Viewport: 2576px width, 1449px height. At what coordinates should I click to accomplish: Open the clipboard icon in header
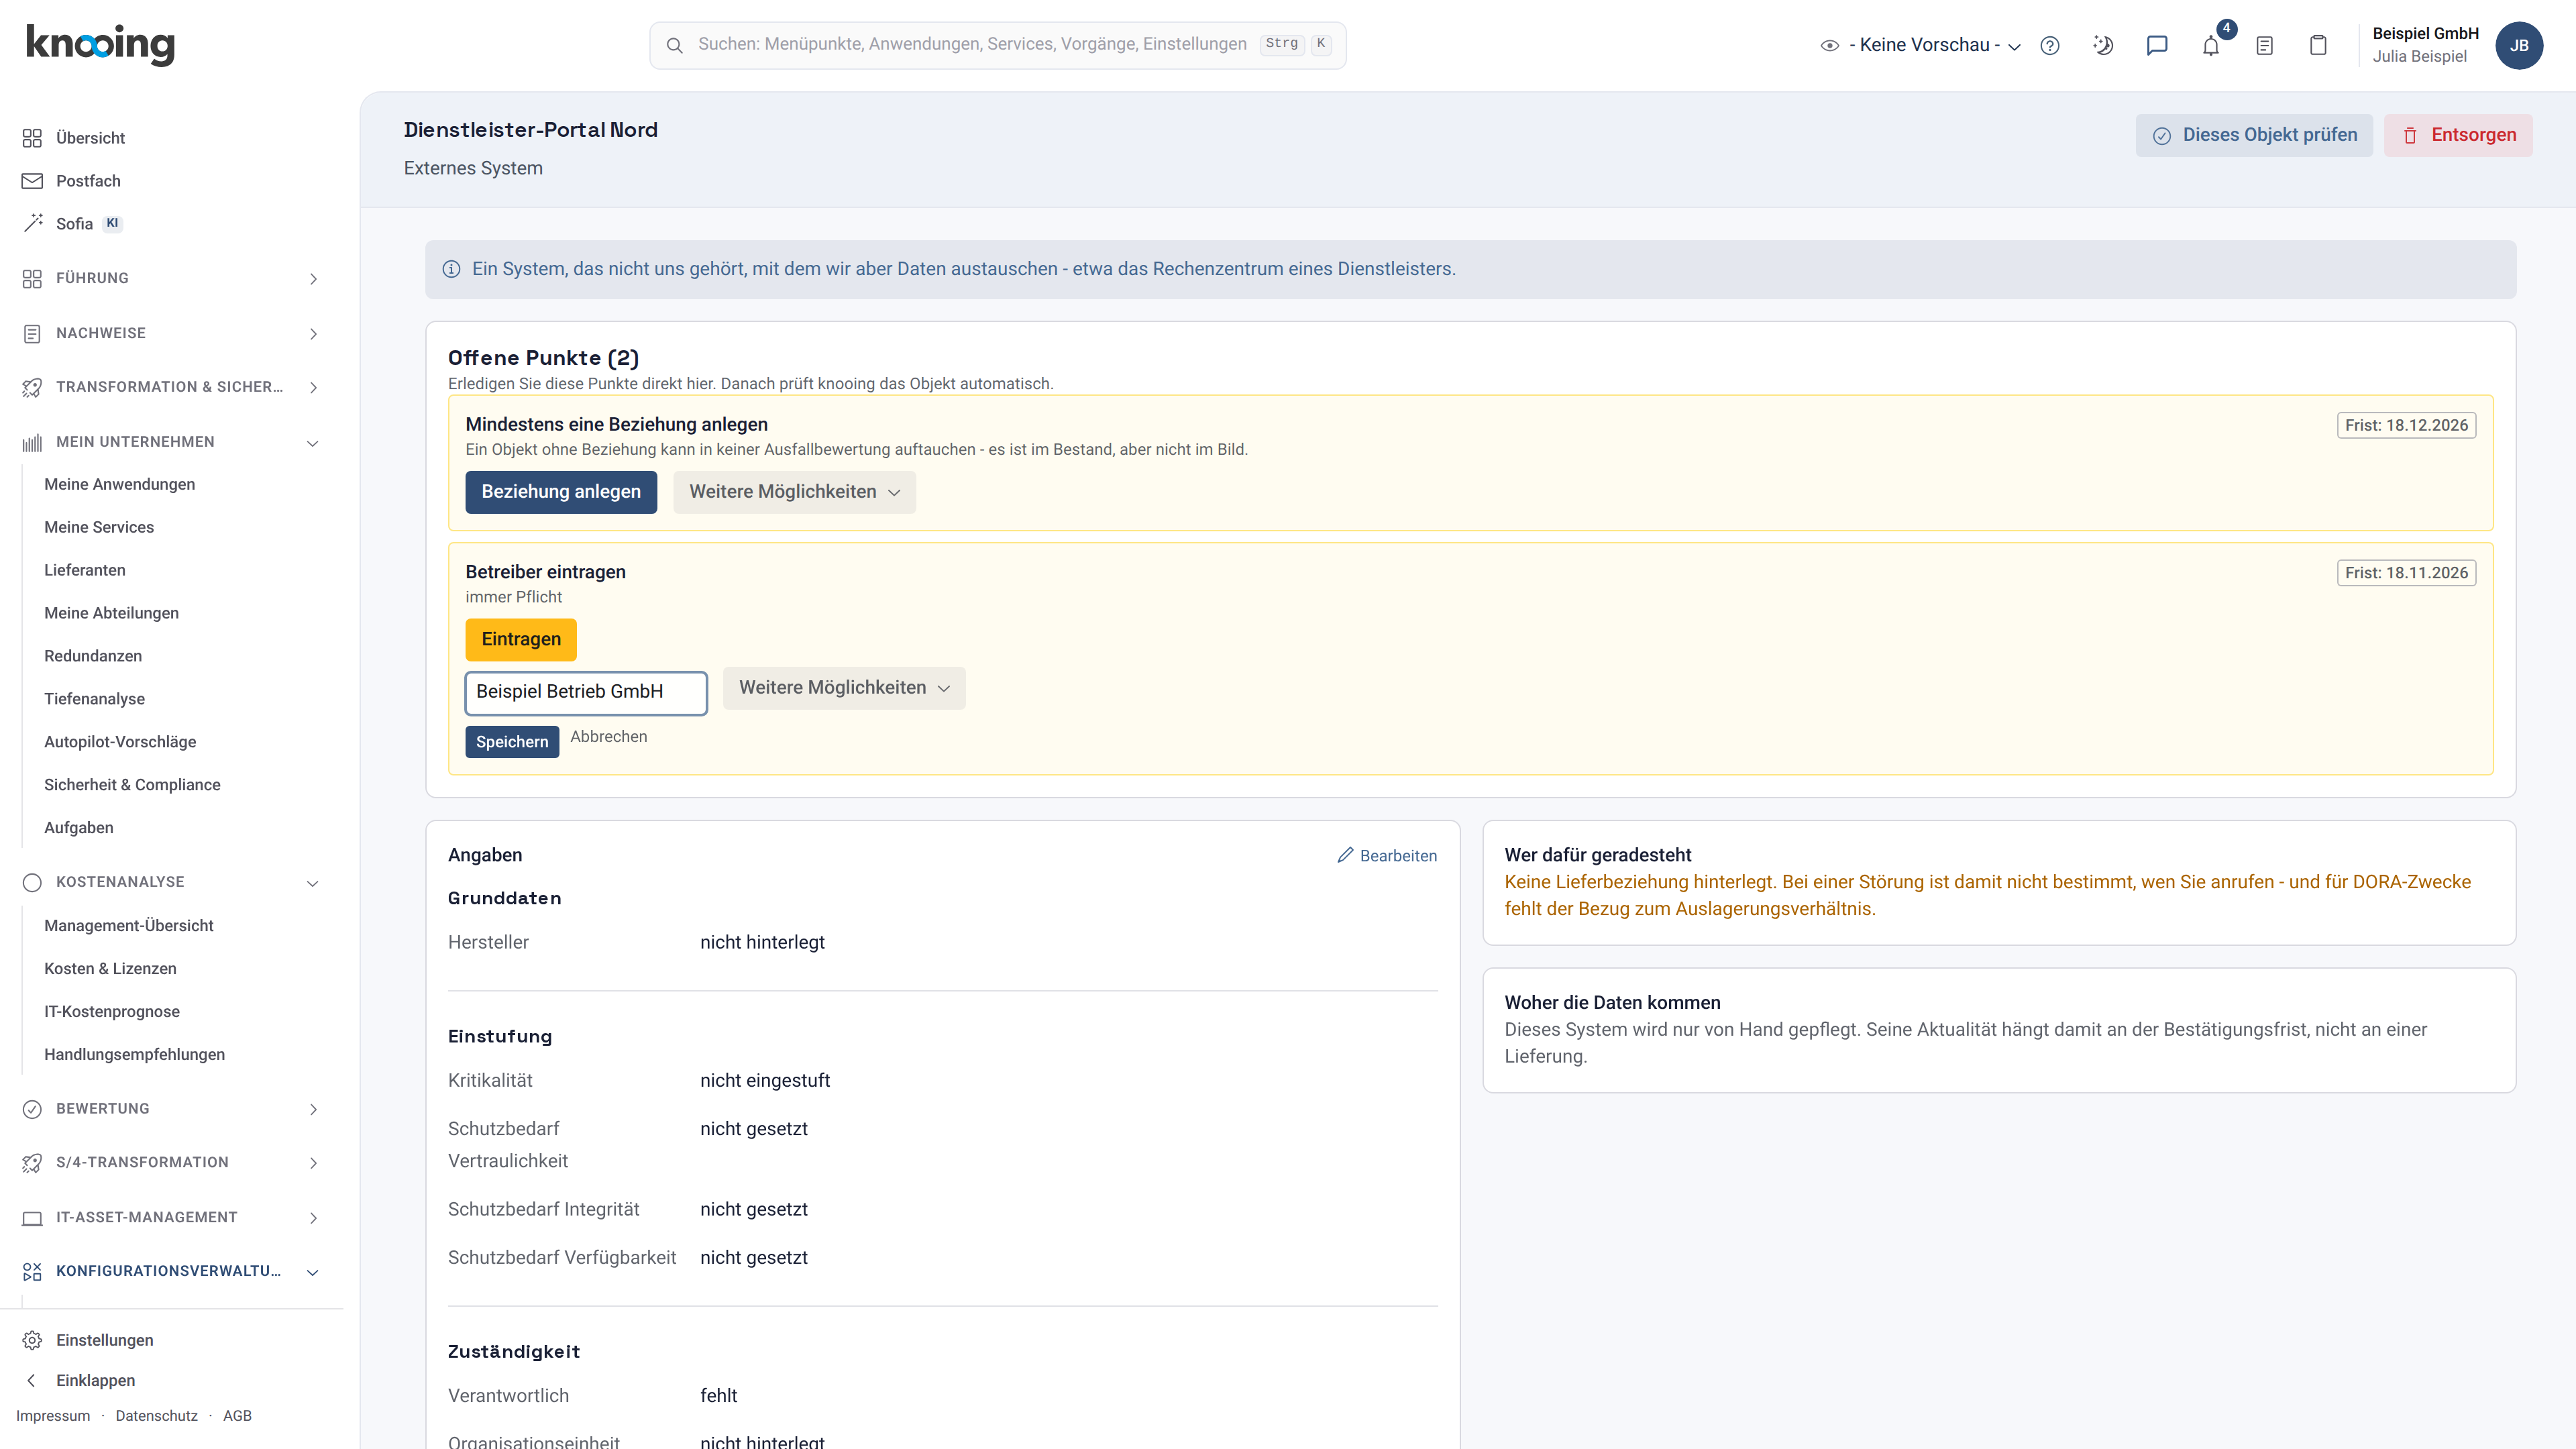[x=2318, y=46]
